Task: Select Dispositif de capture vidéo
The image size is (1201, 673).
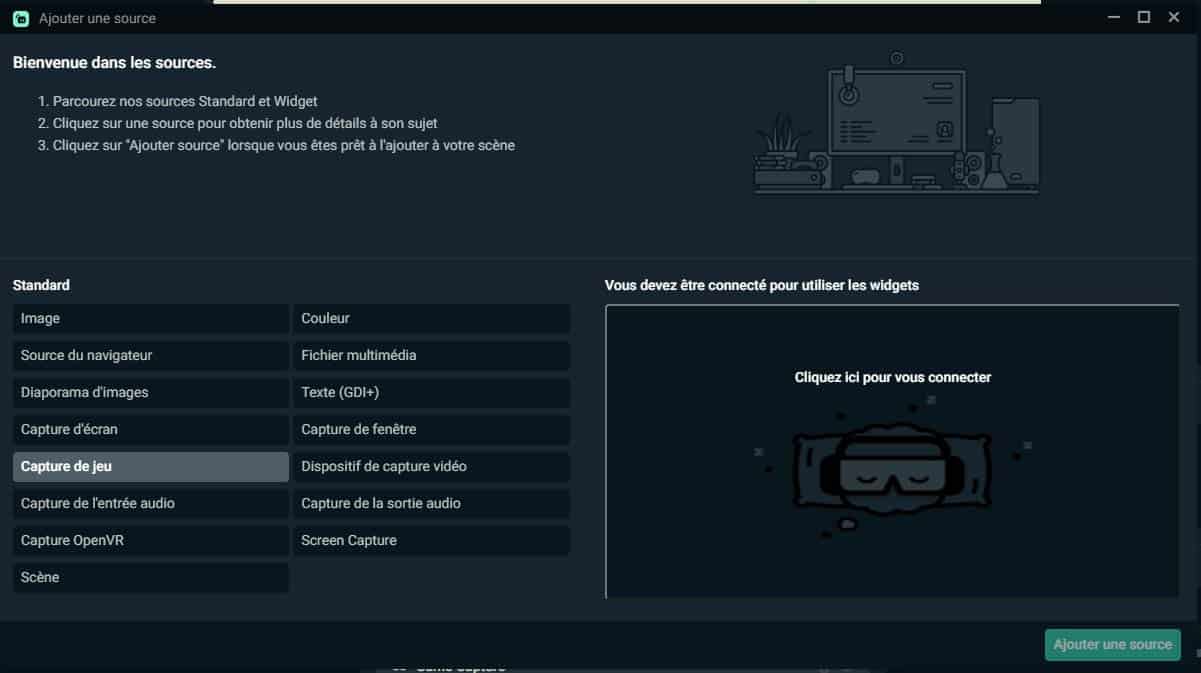Action: [431, 466]
